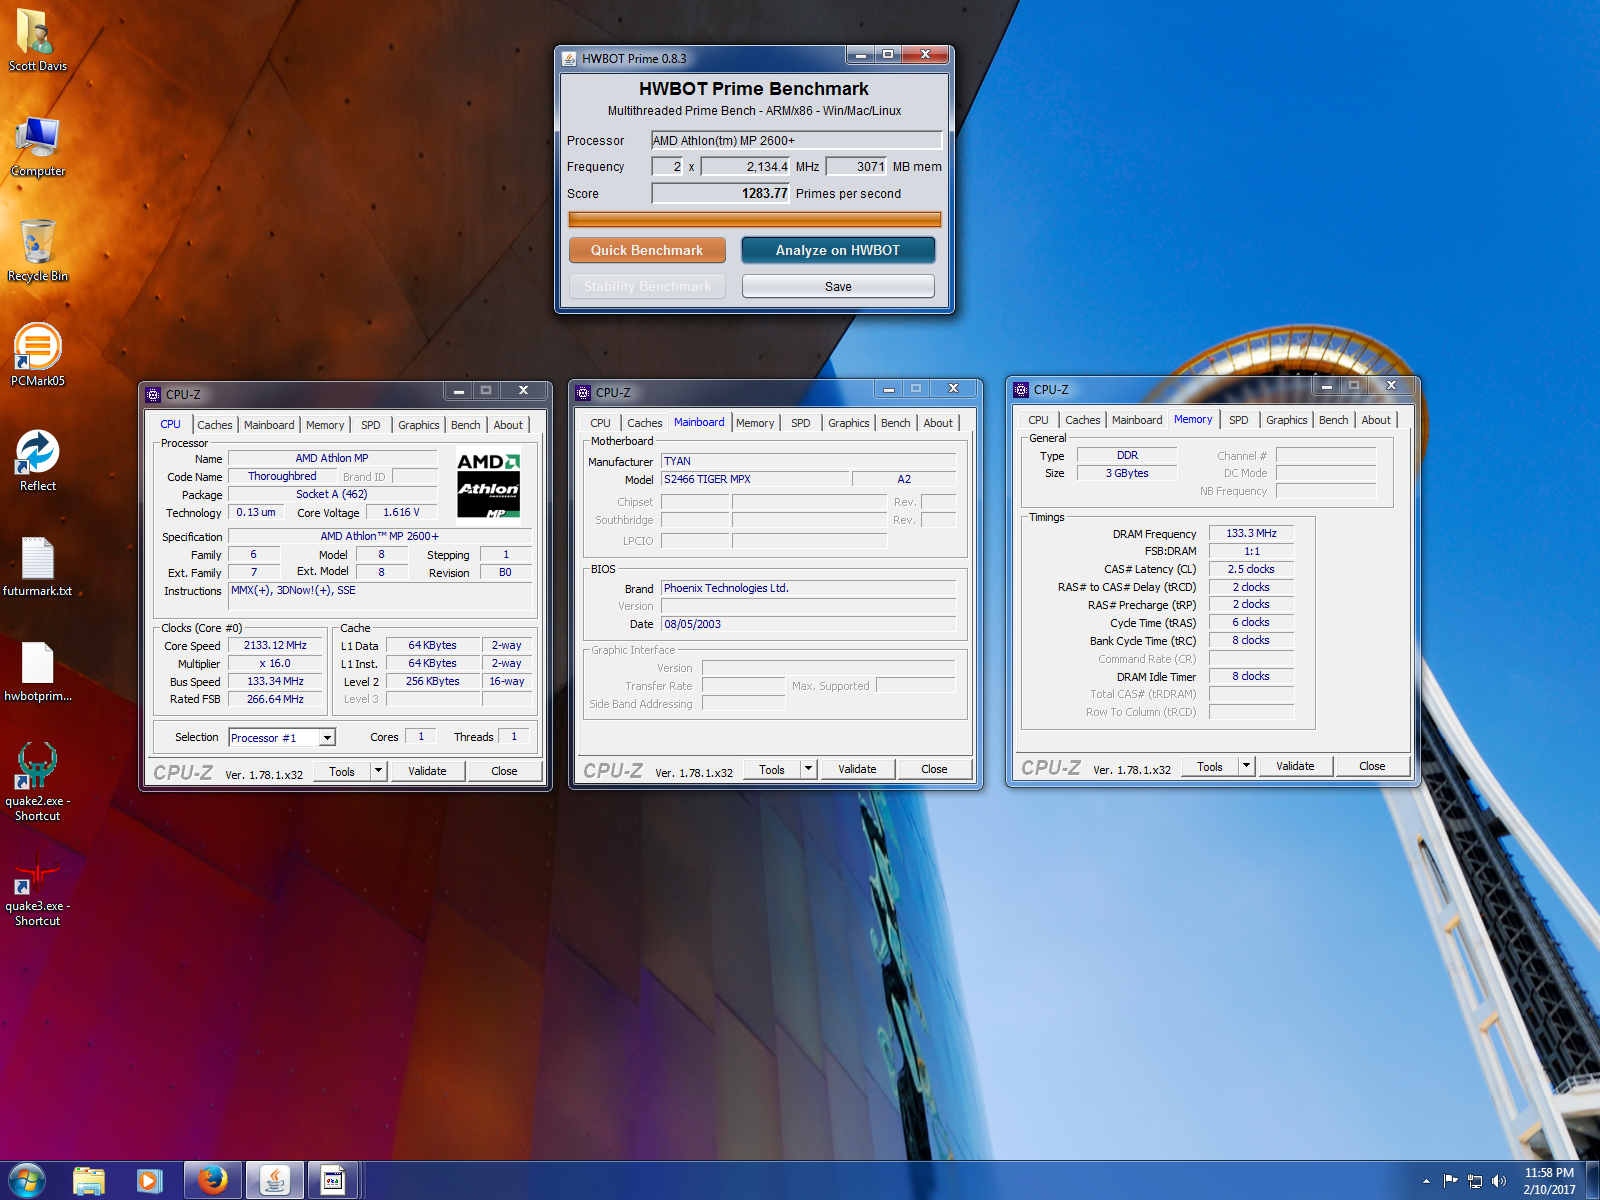1600x1200 pixels.
Task: Click the HWBOT Prime Processor field
Action: pos(796,140)
